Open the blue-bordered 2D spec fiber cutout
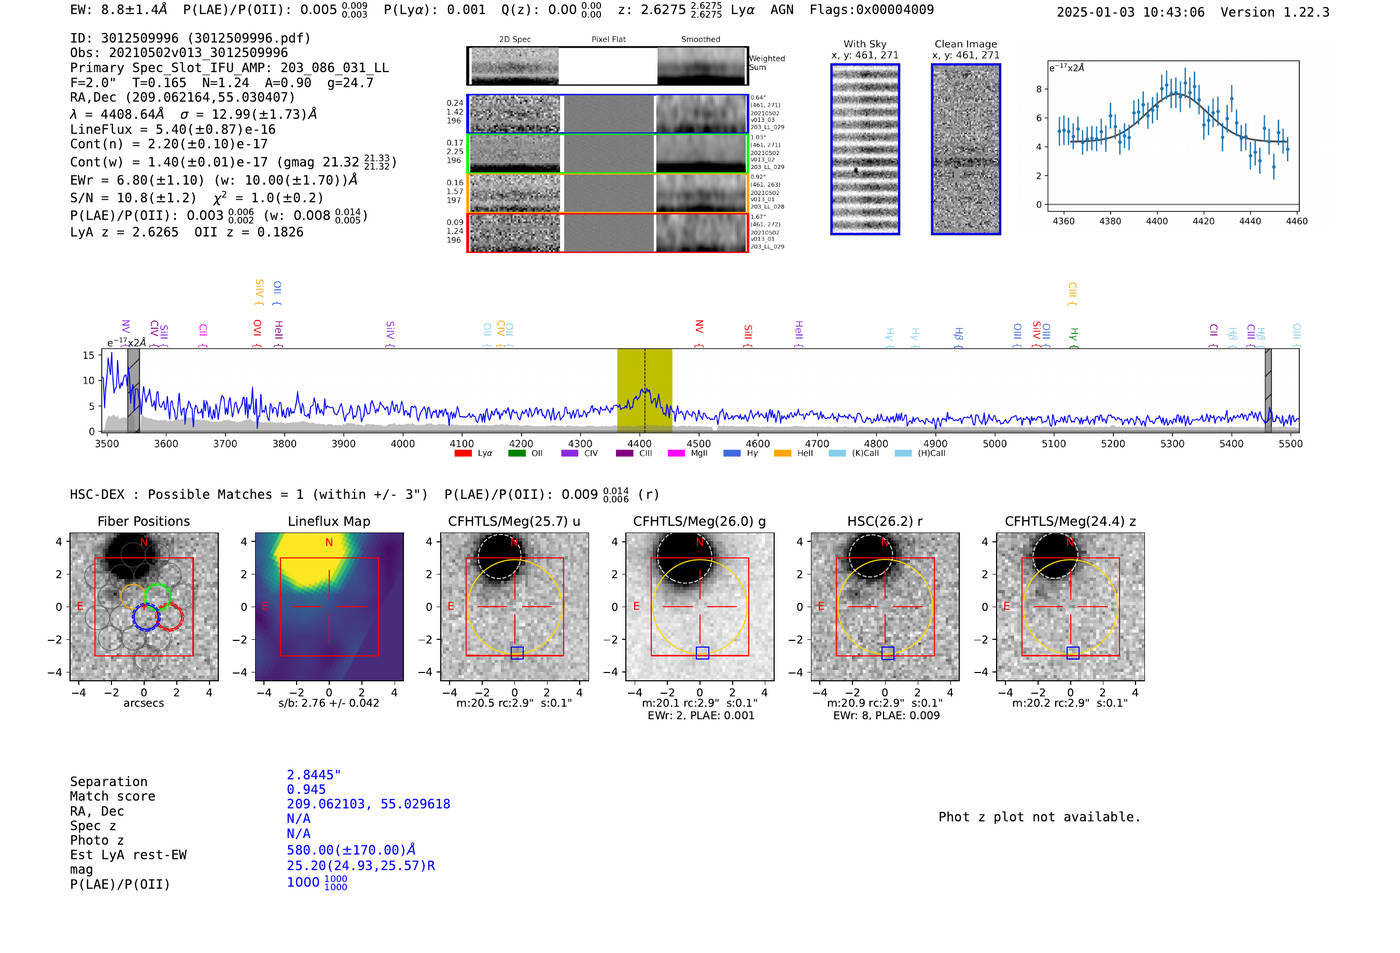 click(607, 114)
